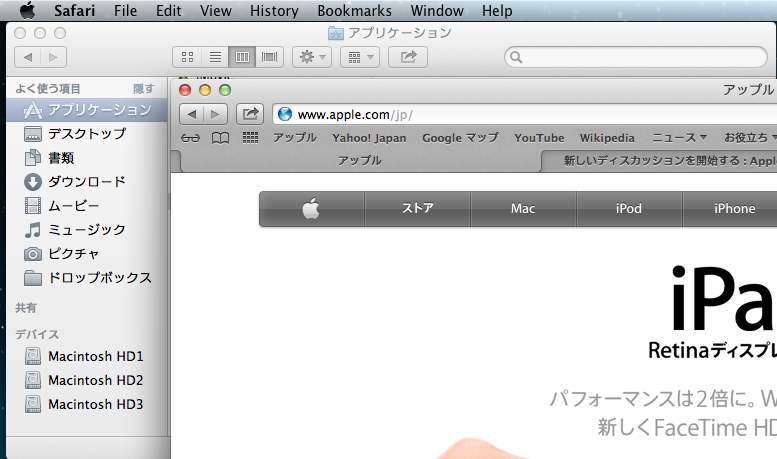Select ムービー in Finder sidebar

87,205
